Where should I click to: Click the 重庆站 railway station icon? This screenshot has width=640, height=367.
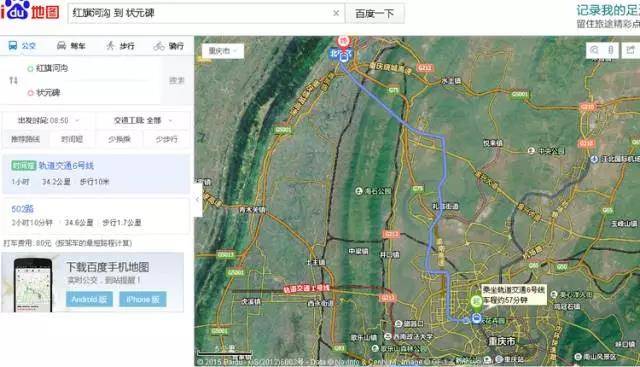(499, 359)
